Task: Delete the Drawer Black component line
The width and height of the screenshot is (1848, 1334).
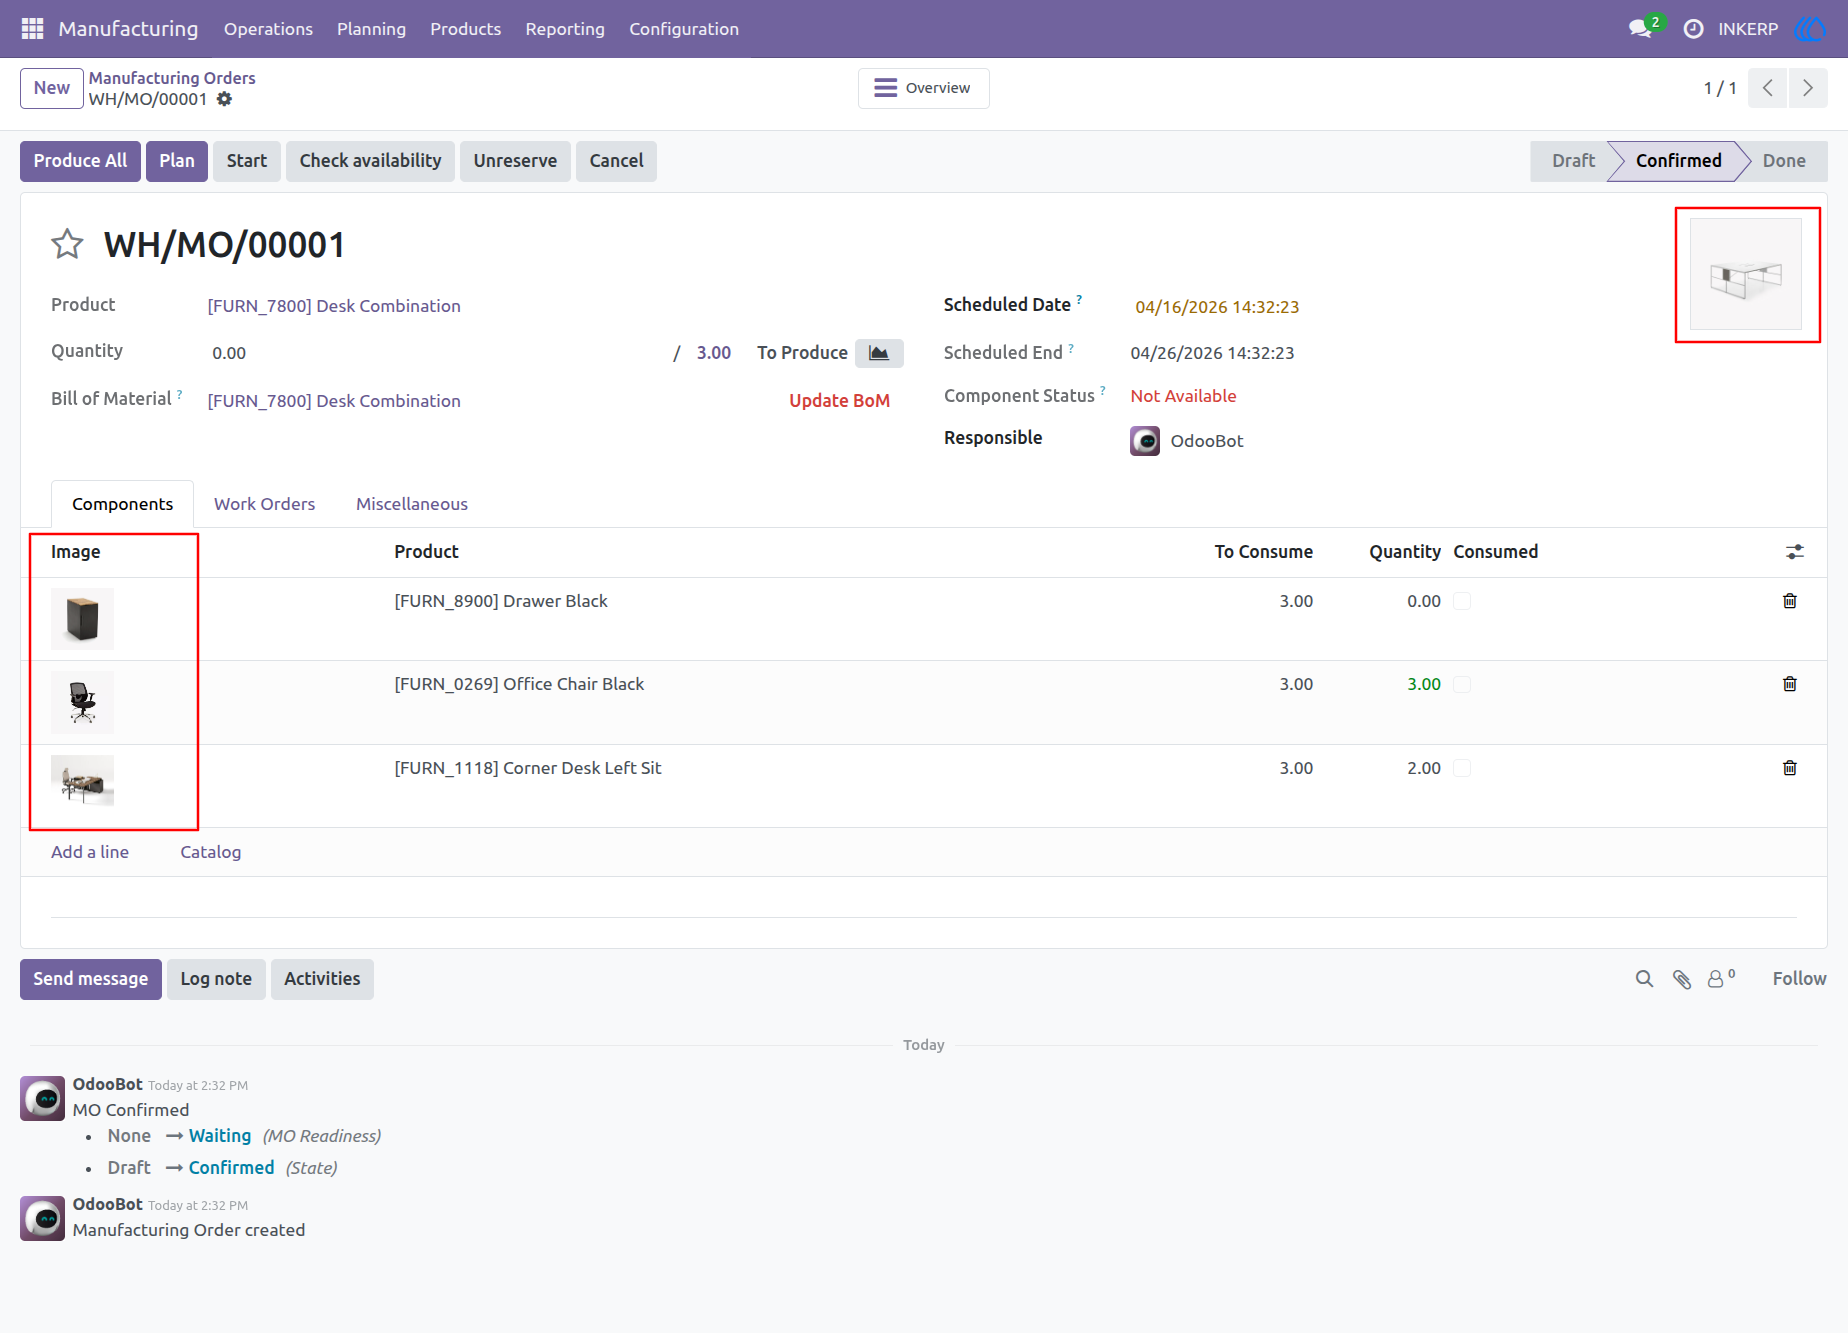Action: point(1790,601)
